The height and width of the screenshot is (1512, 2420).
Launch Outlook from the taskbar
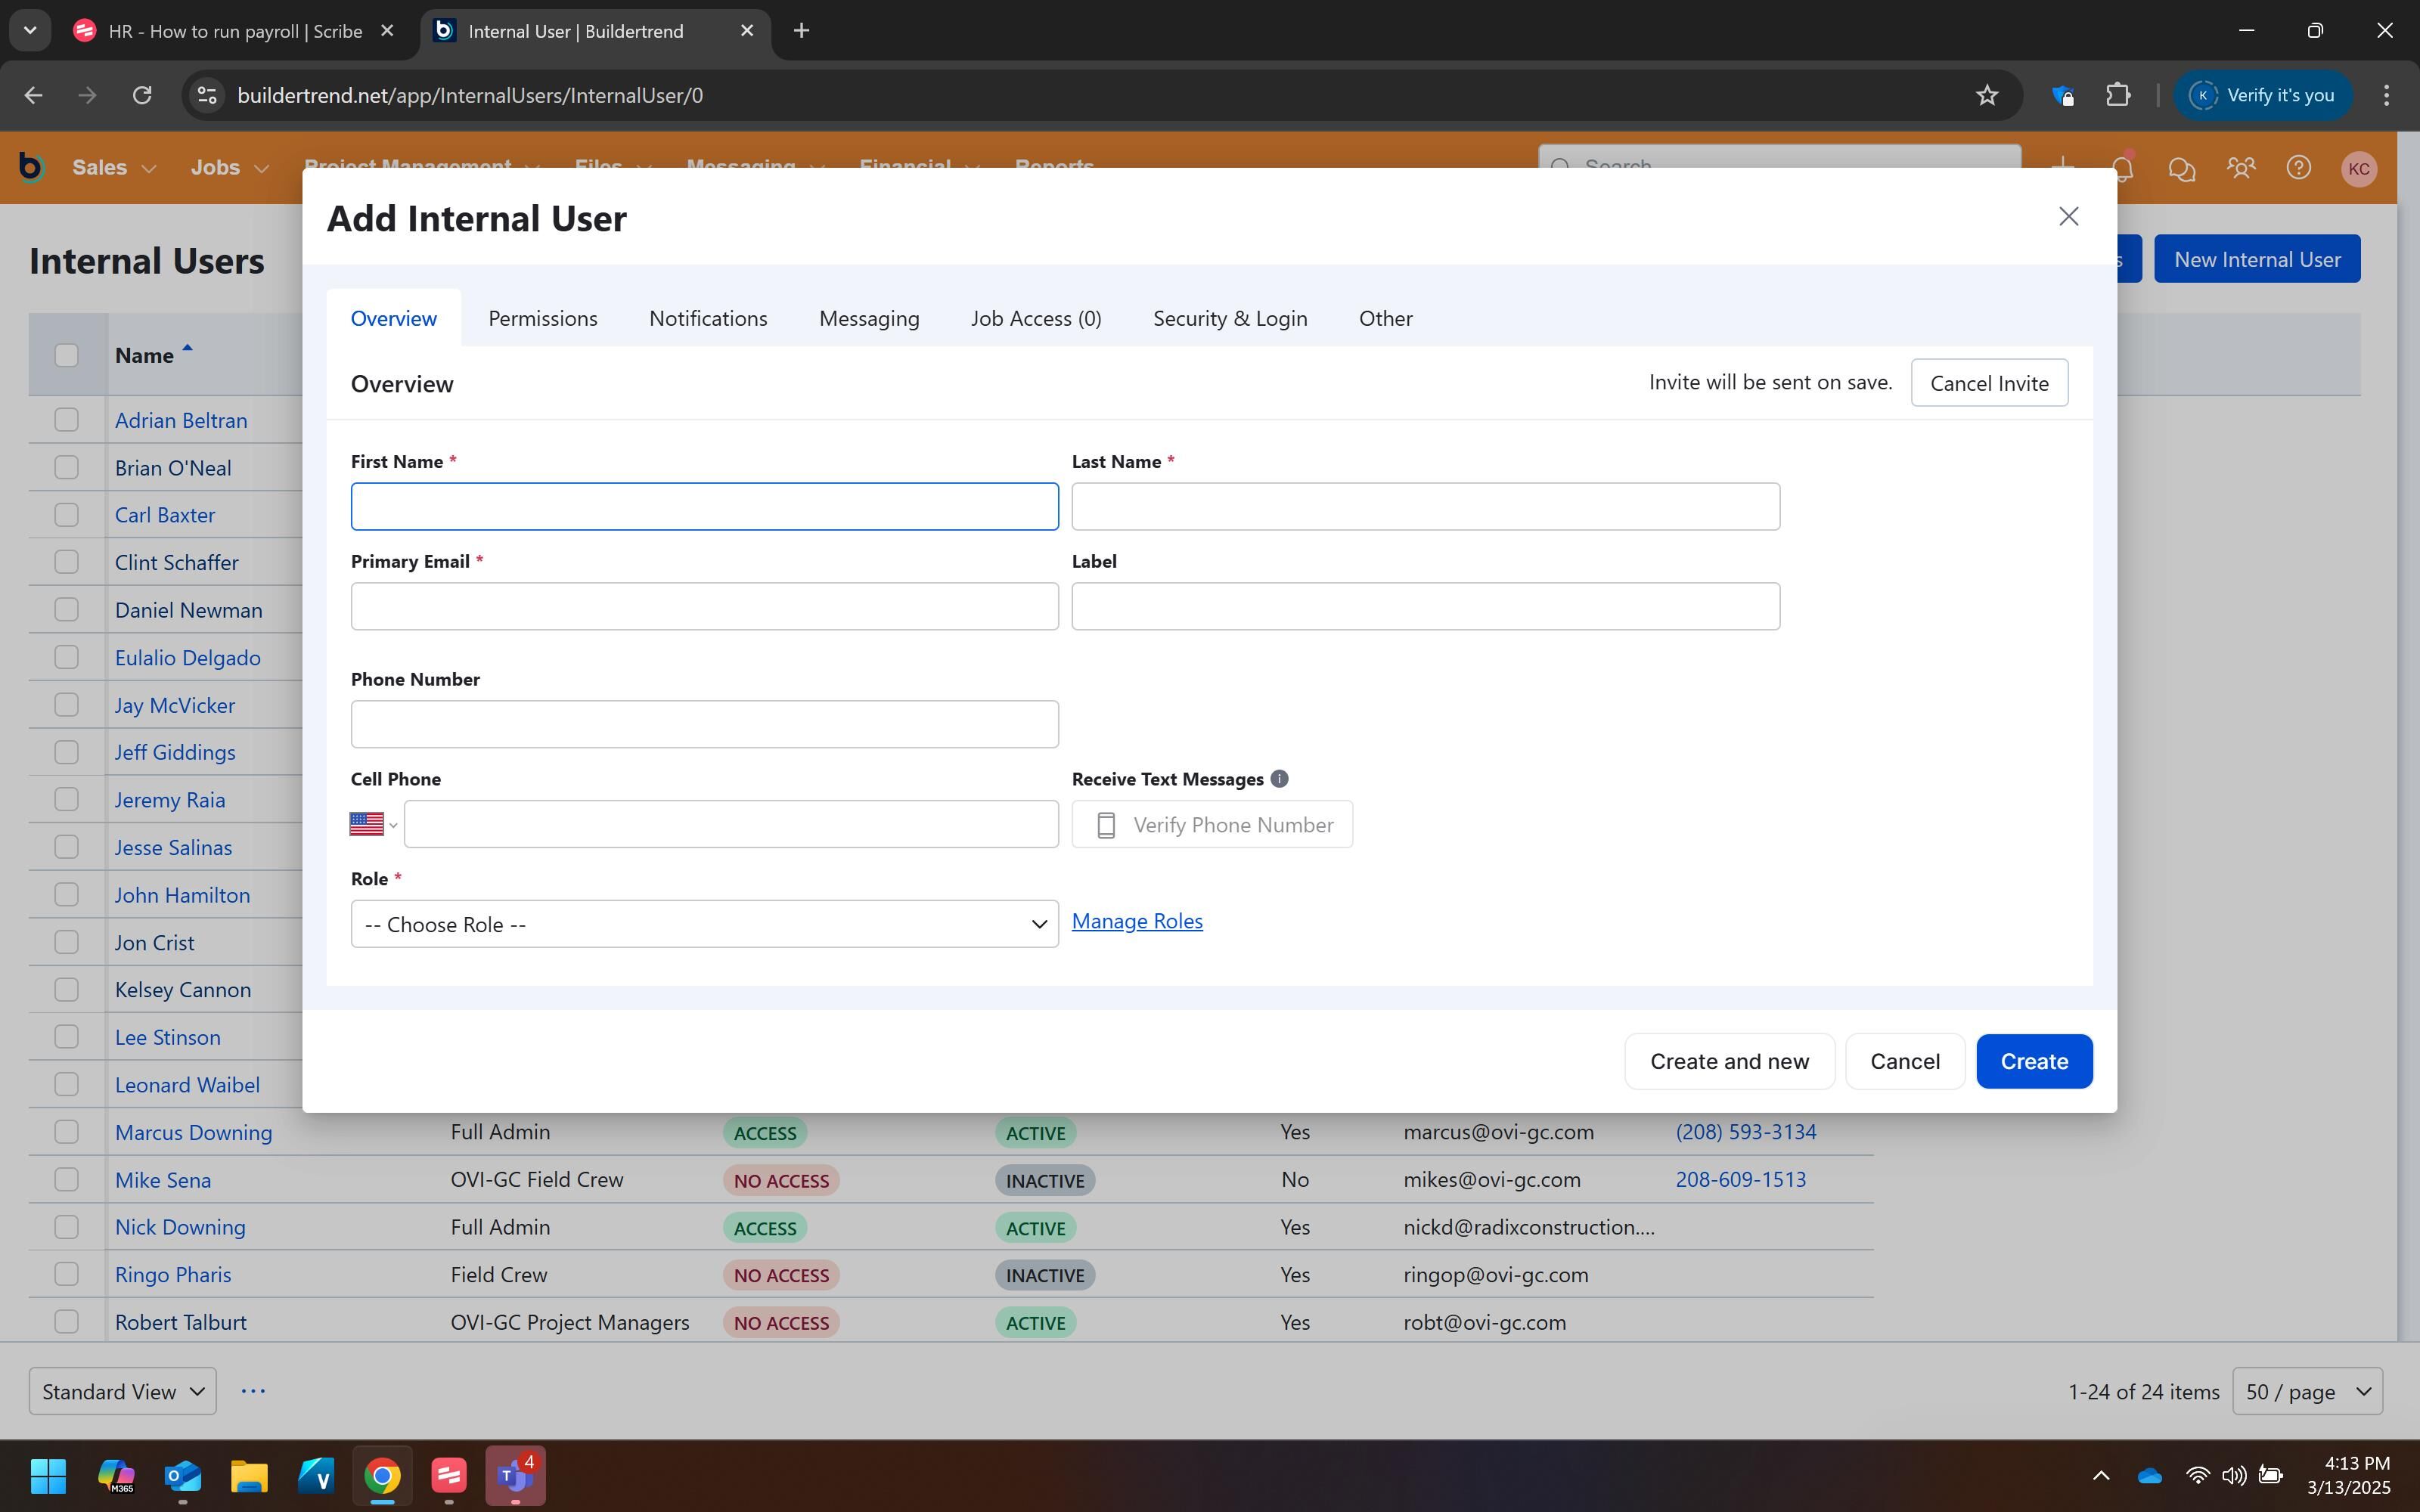click(x=183, y=1475)
